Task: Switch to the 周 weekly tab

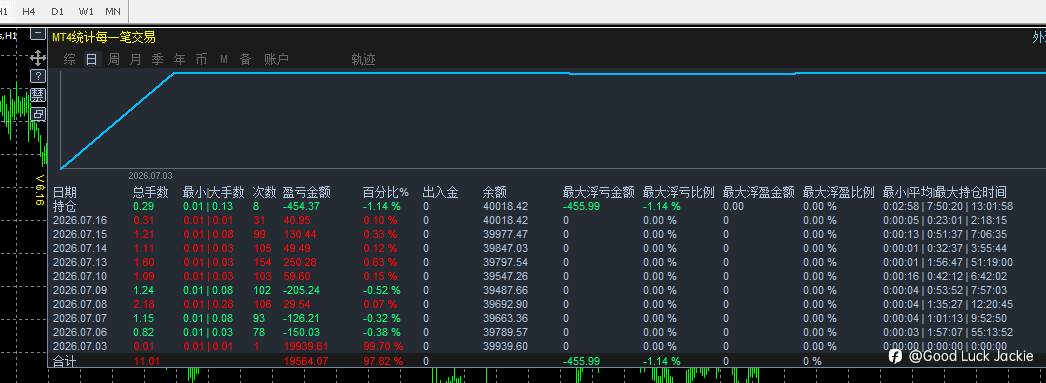Action: coord(113,59)
